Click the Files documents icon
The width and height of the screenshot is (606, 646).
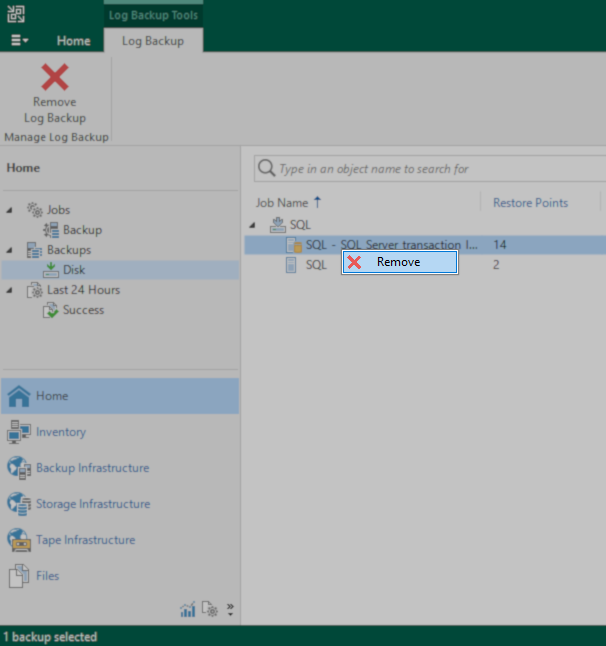pos(19,576)
